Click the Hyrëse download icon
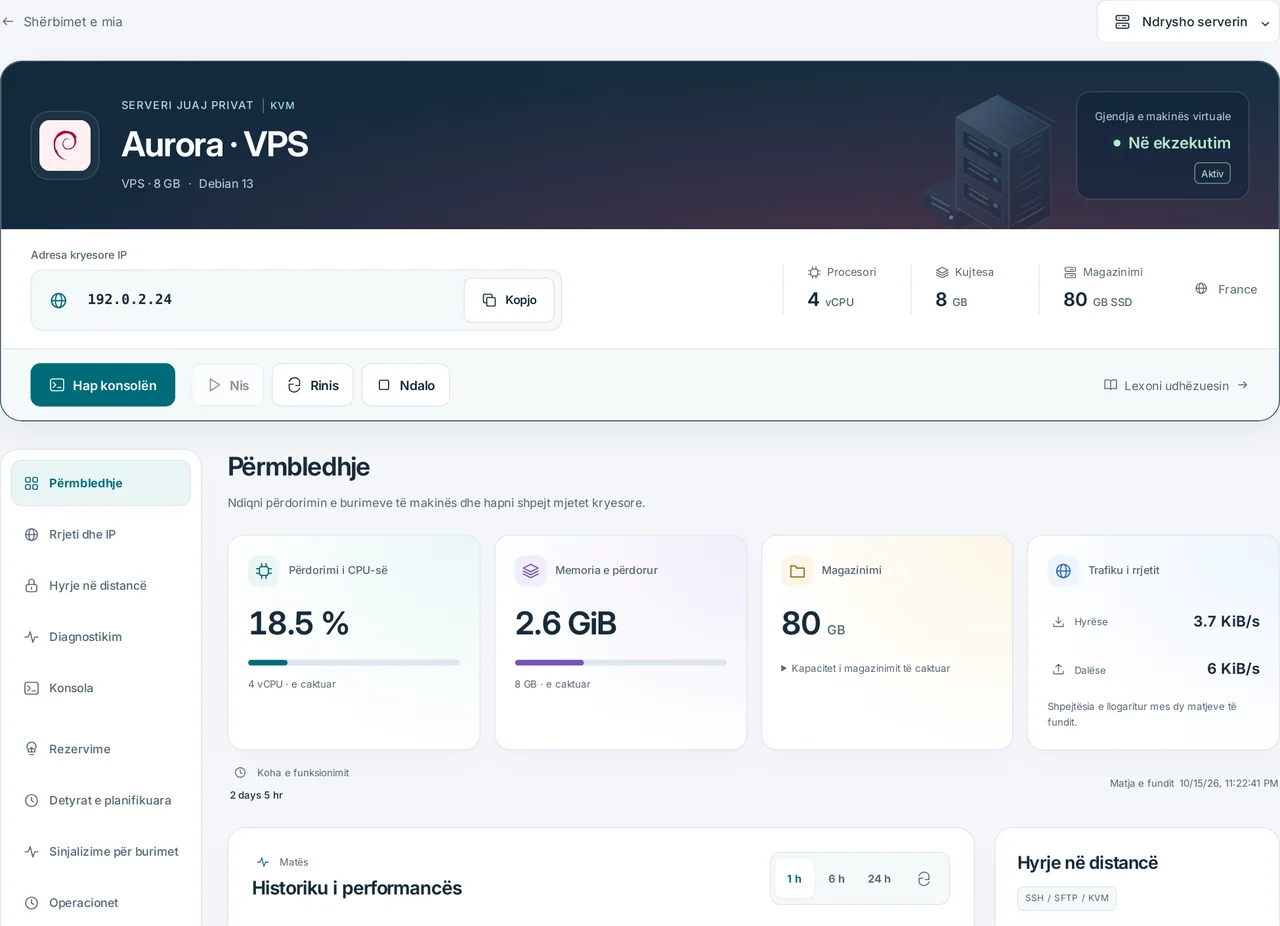This screenshot has height=926, width=1280. pos(1058,622)
